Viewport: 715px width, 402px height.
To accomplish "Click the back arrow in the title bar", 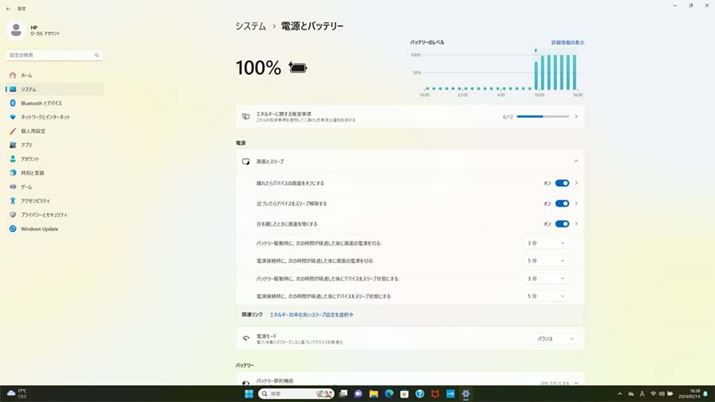I will point(8,8).
